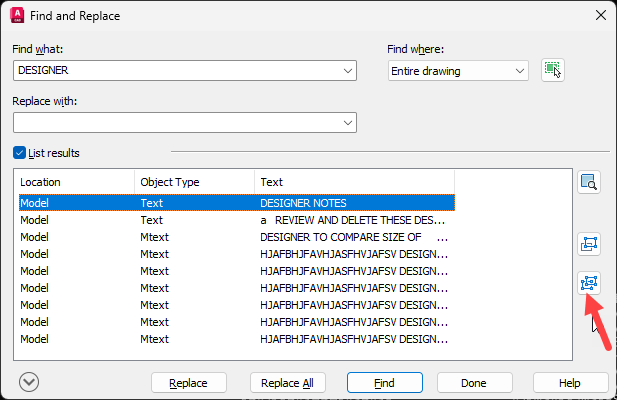Toggle the List results checkbox
617x400 pixels.
tap(19, 153)
